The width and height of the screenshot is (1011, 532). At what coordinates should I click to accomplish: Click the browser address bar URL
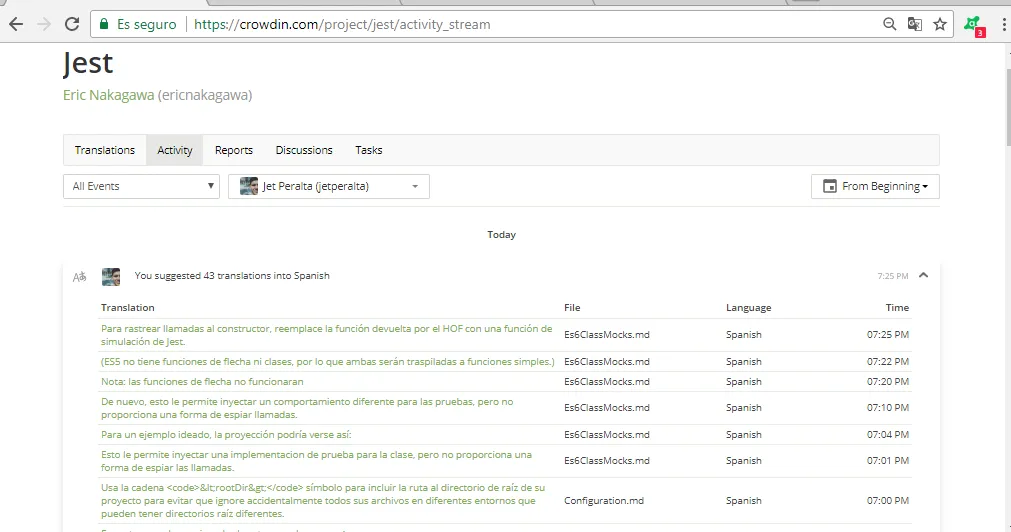click(342, 25)
